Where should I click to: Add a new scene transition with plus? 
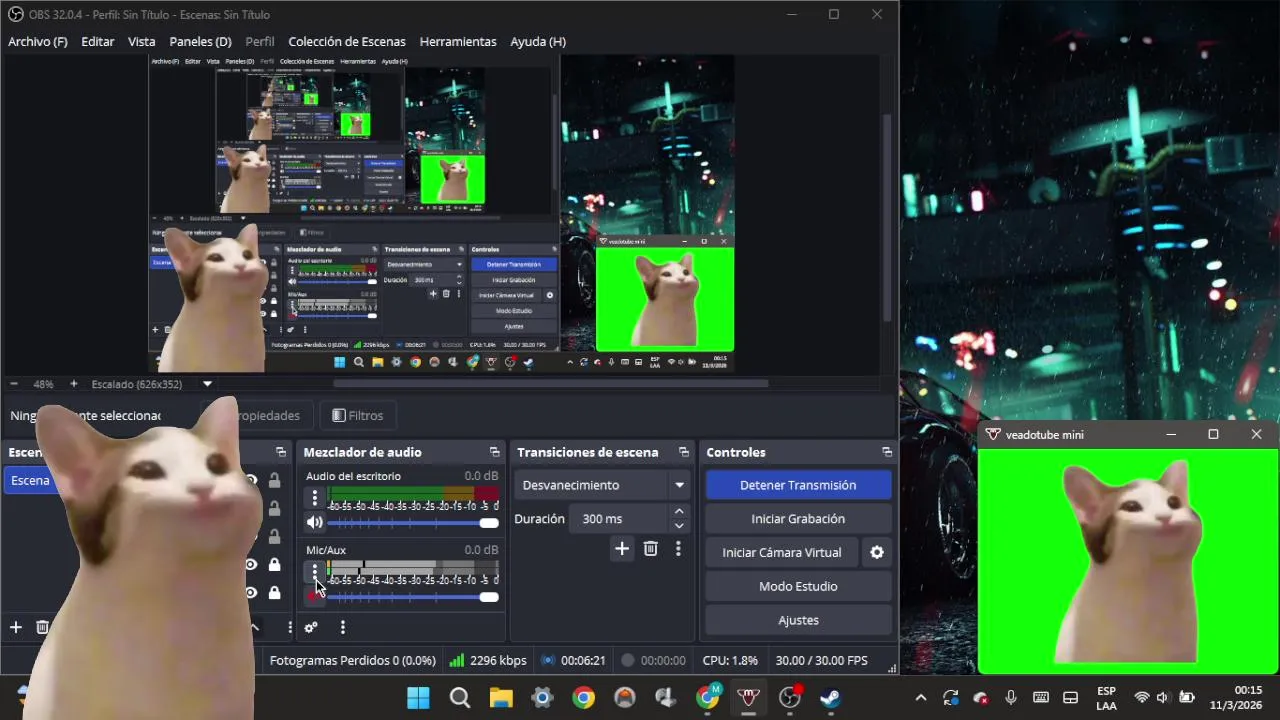click(622, 548)
